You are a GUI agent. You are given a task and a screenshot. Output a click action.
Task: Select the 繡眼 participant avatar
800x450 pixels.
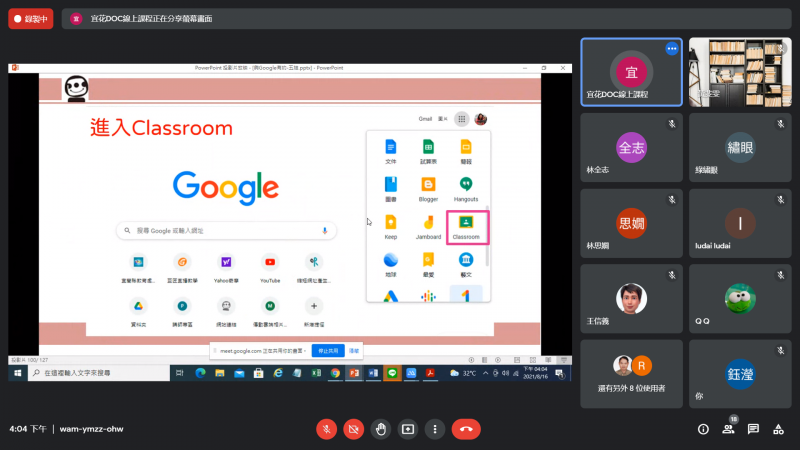click(740, 147)
